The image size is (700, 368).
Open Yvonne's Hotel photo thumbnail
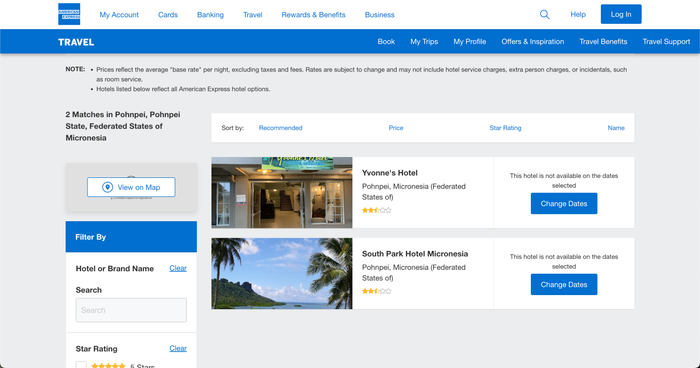point(282,192)
